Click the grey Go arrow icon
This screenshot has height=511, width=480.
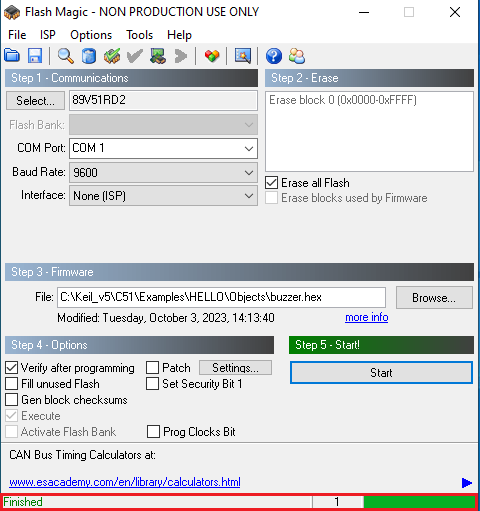coord(181,56)
